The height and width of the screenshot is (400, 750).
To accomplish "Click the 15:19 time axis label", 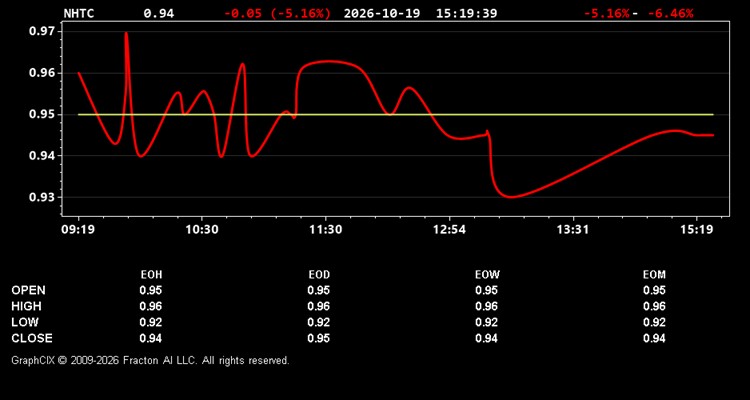I will [x=696, y=230].
